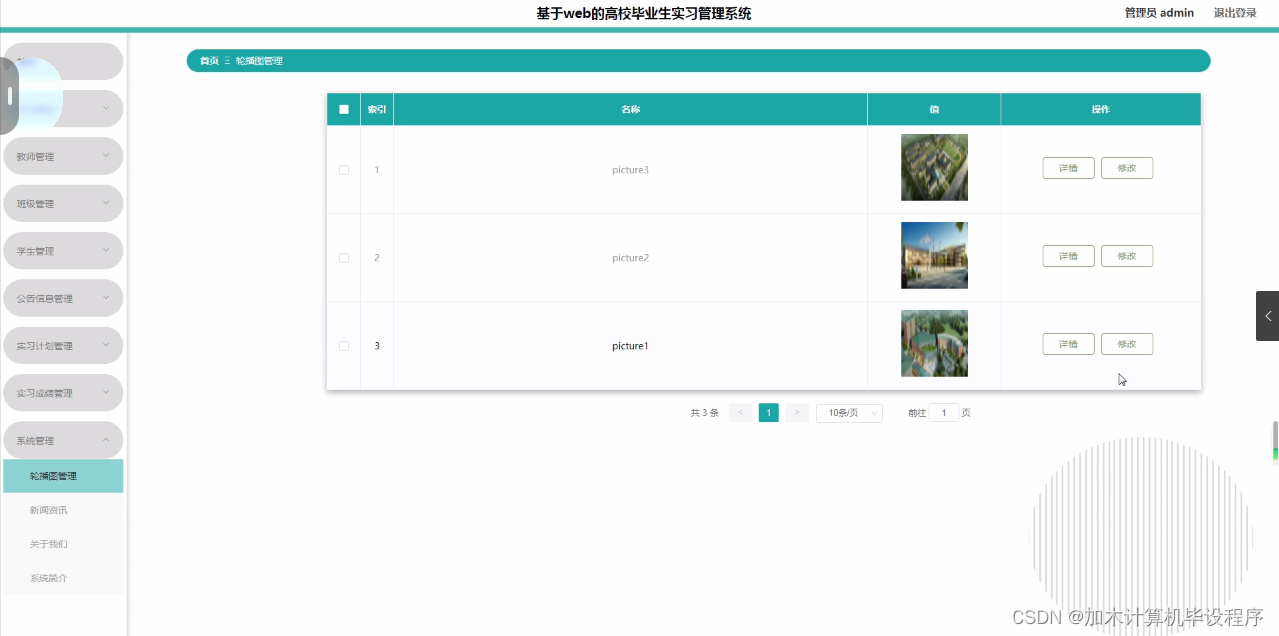Toggle the select-all checkbox in table header
The width and height of the screenshot is (1279, 636).
coord(343,108)
